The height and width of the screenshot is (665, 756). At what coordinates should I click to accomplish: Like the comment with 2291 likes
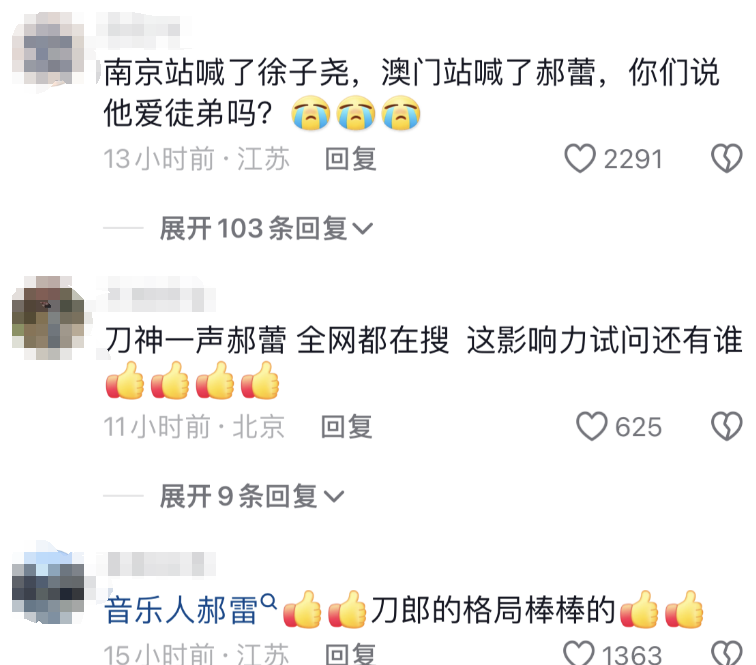pos(580,159)
